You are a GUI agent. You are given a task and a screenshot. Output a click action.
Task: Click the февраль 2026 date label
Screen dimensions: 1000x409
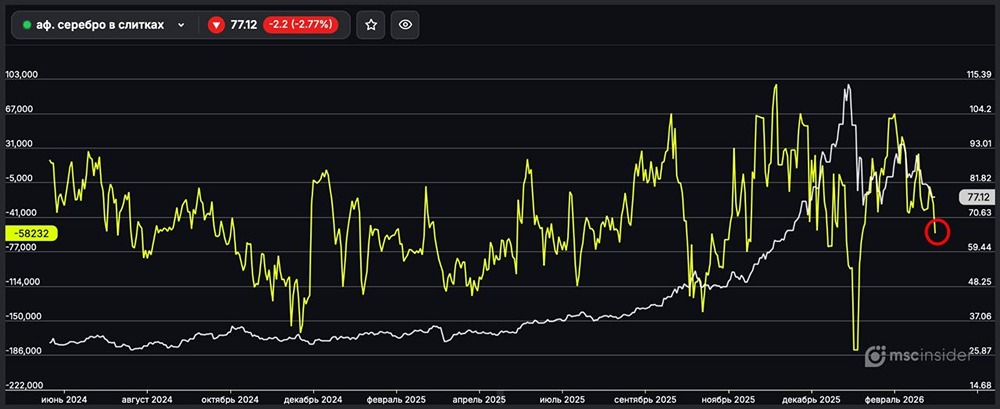(894, 400)
